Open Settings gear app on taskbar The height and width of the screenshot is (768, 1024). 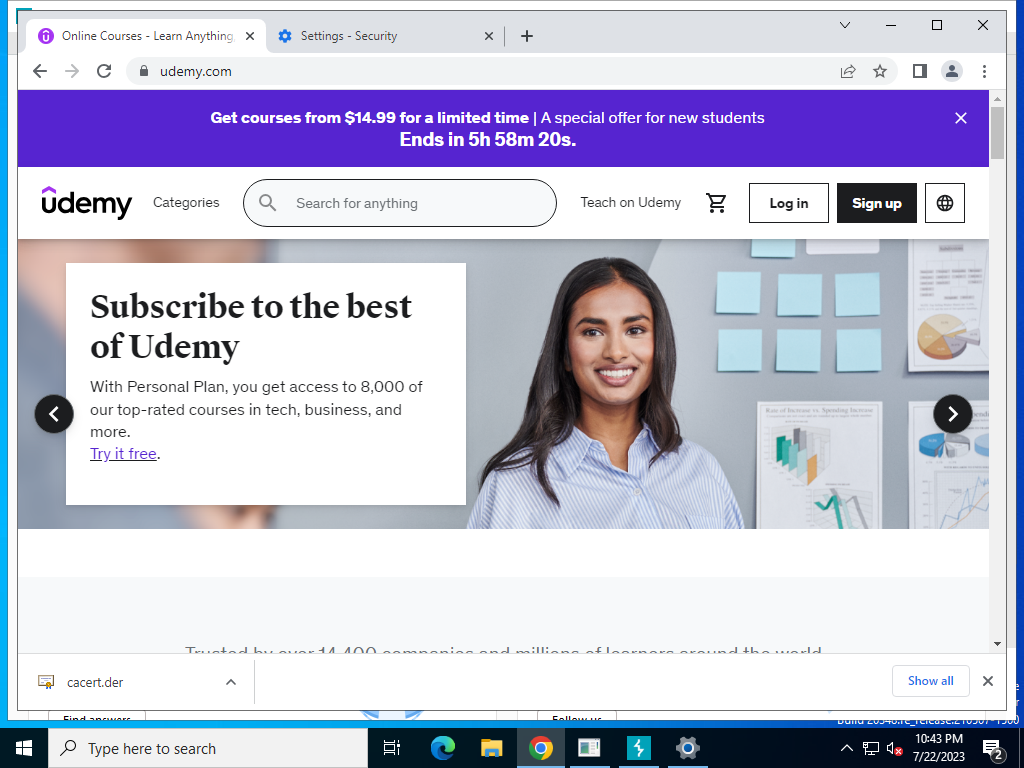(687, 748)
